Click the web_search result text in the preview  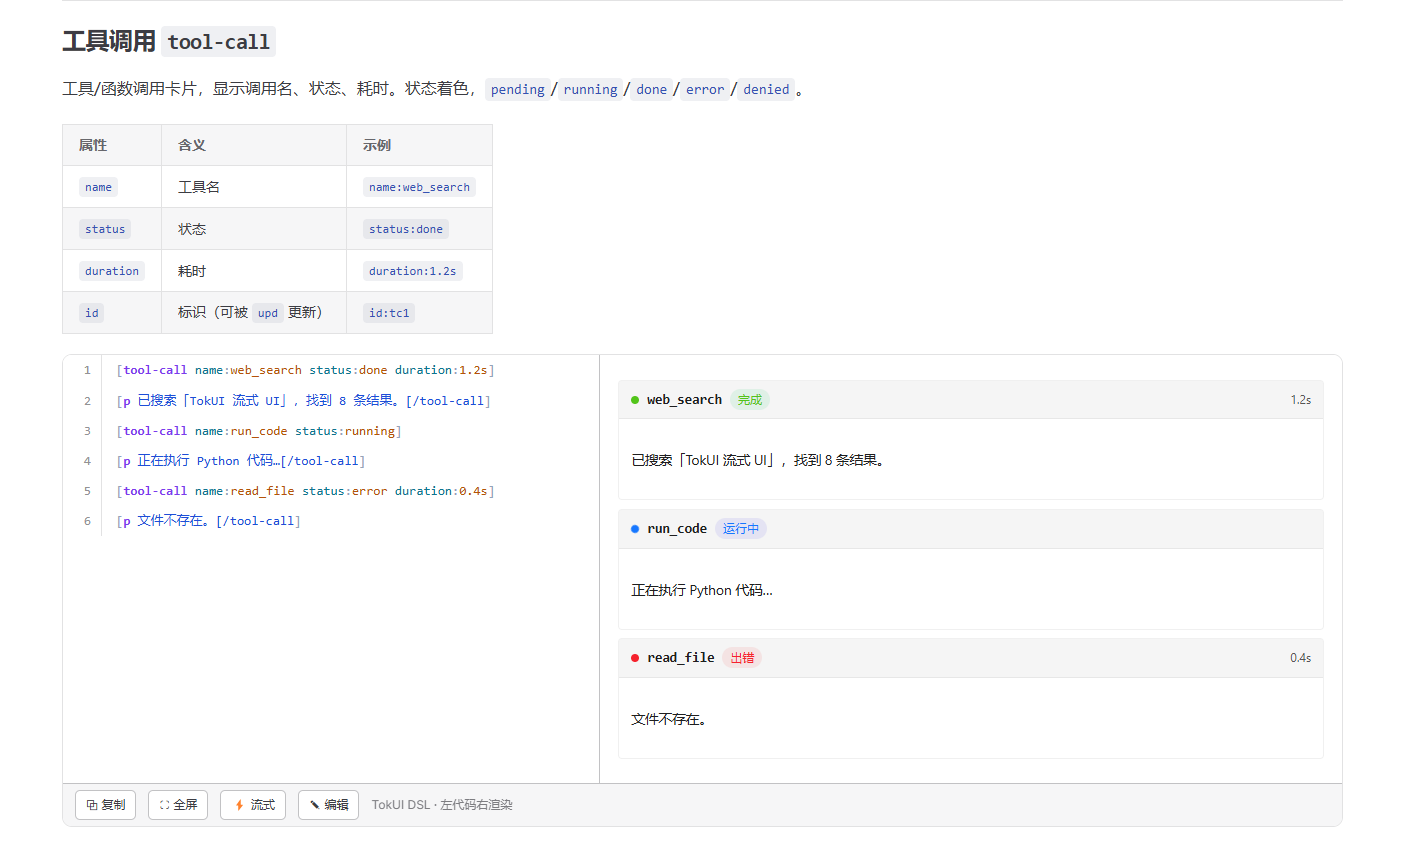pyautogui.click(x=758, y=460)
